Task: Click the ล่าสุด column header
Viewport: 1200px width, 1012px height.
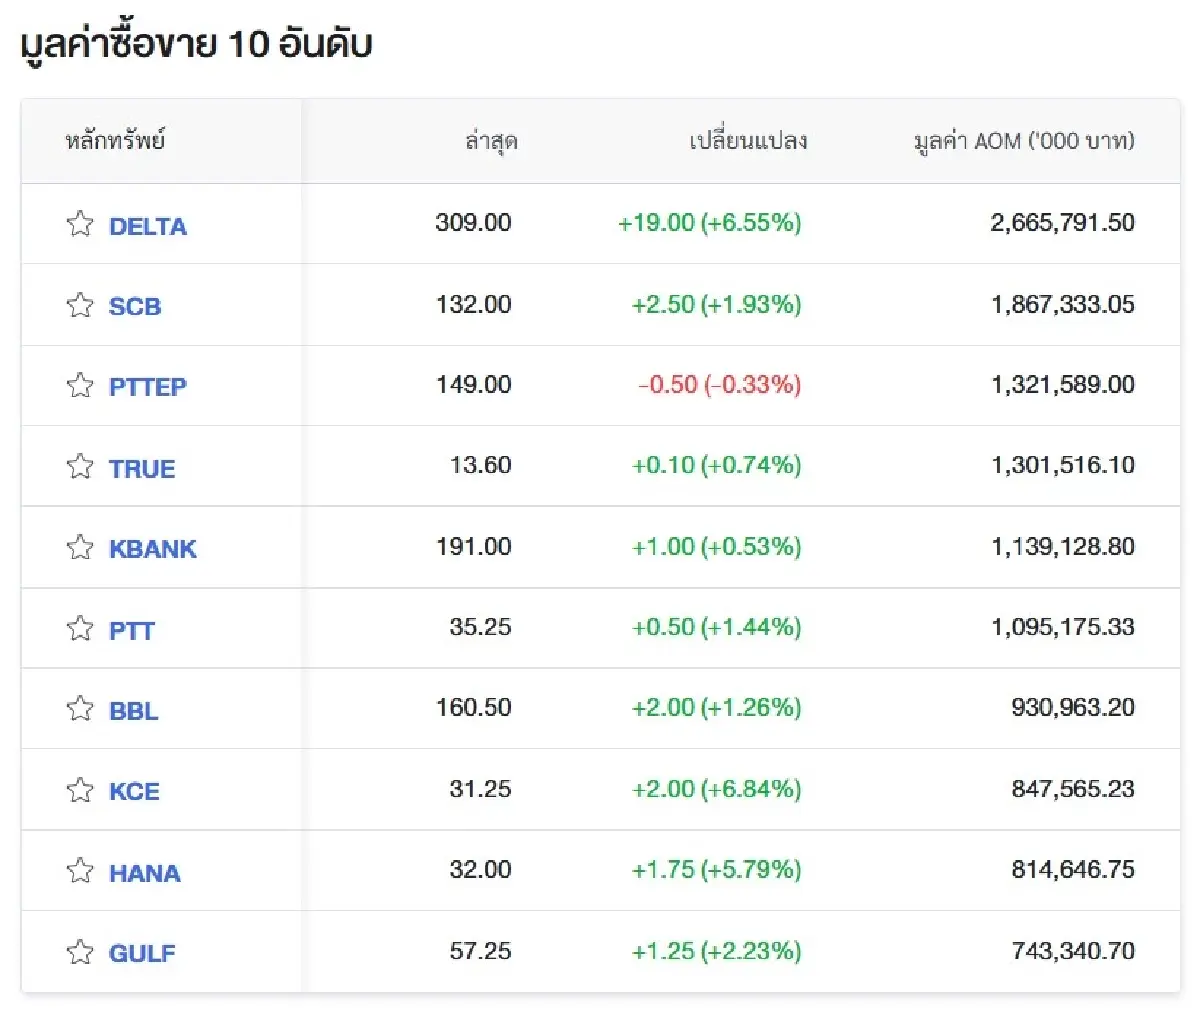Action: [490, 141]
